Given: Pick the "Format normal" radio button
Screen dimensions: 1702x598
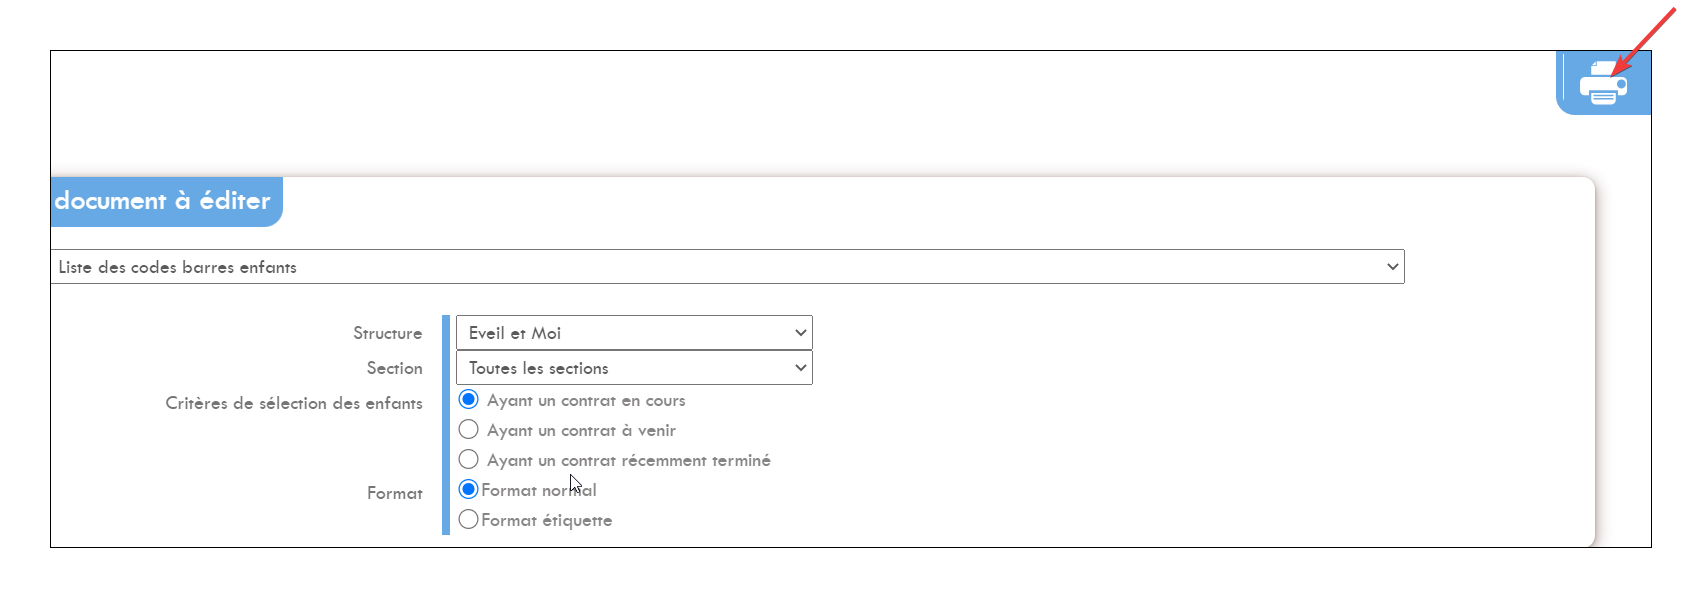Looking at the screenshot, I should pos(468,489).
